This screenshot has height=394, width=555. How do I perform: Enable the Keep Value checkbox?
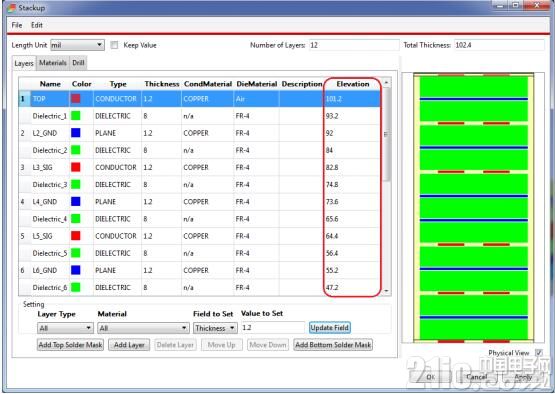pyautogui.click(x=114, y=45)
